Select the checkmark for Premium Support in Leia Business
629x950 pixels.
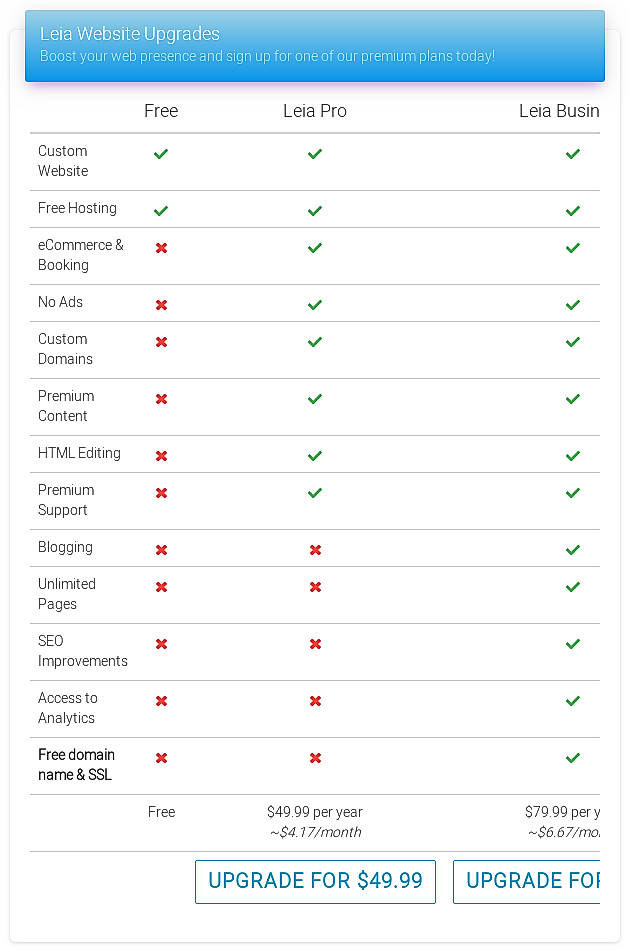tap(572, 492)
